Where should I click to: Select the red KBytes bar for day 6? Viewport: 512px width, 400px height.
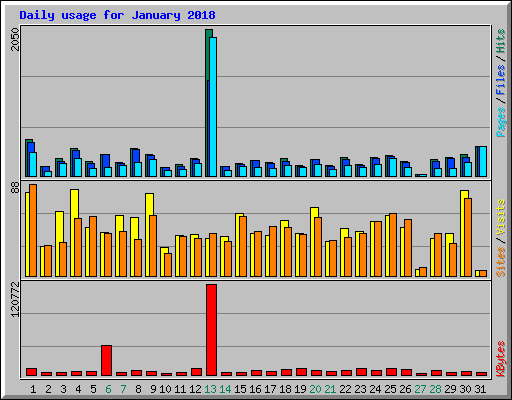click(x=106, y=361)
